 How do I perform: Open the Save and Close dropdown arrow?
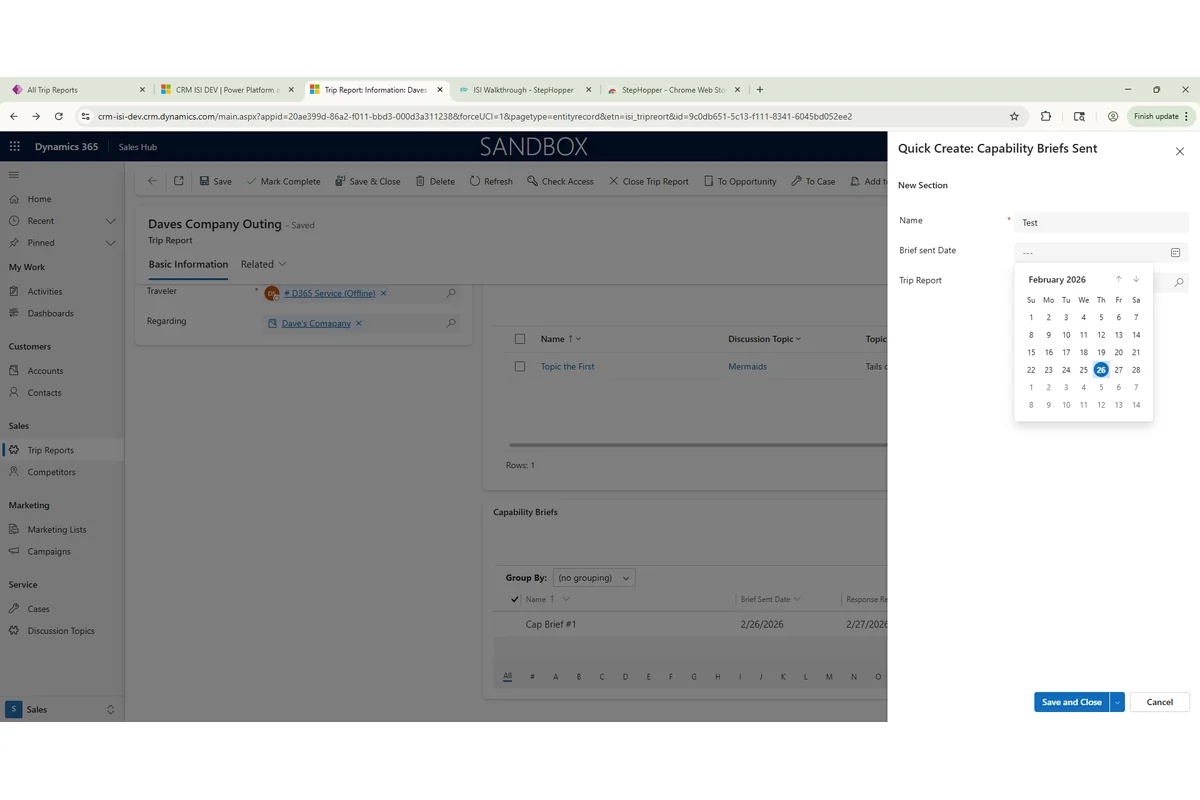1116,702
